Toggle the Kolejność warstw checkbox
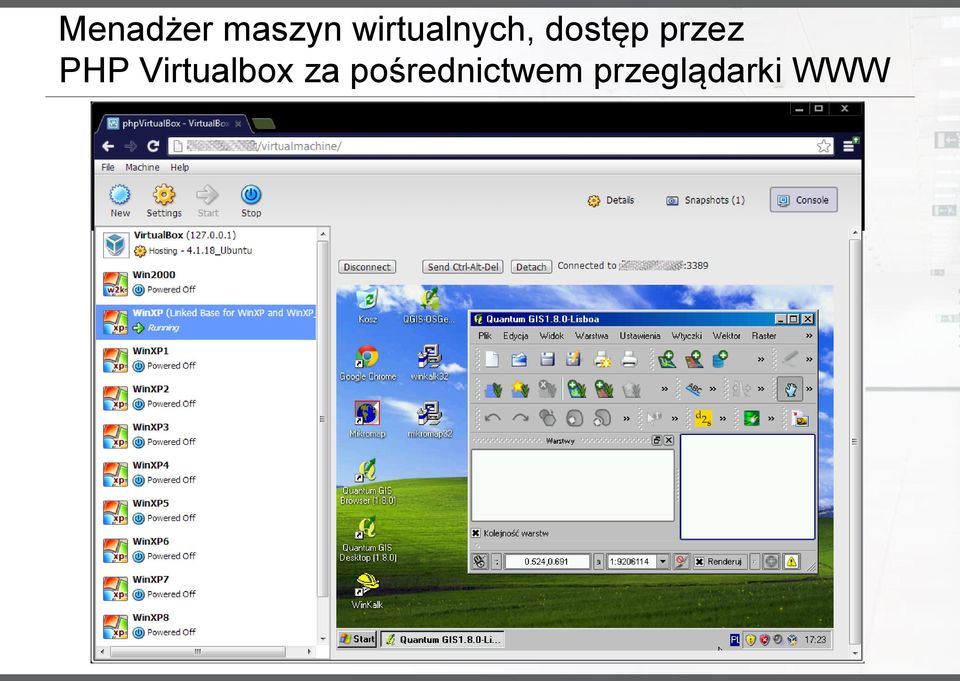Image resolution: width=960 pixels, height=681 pixels. pos(476,533)
